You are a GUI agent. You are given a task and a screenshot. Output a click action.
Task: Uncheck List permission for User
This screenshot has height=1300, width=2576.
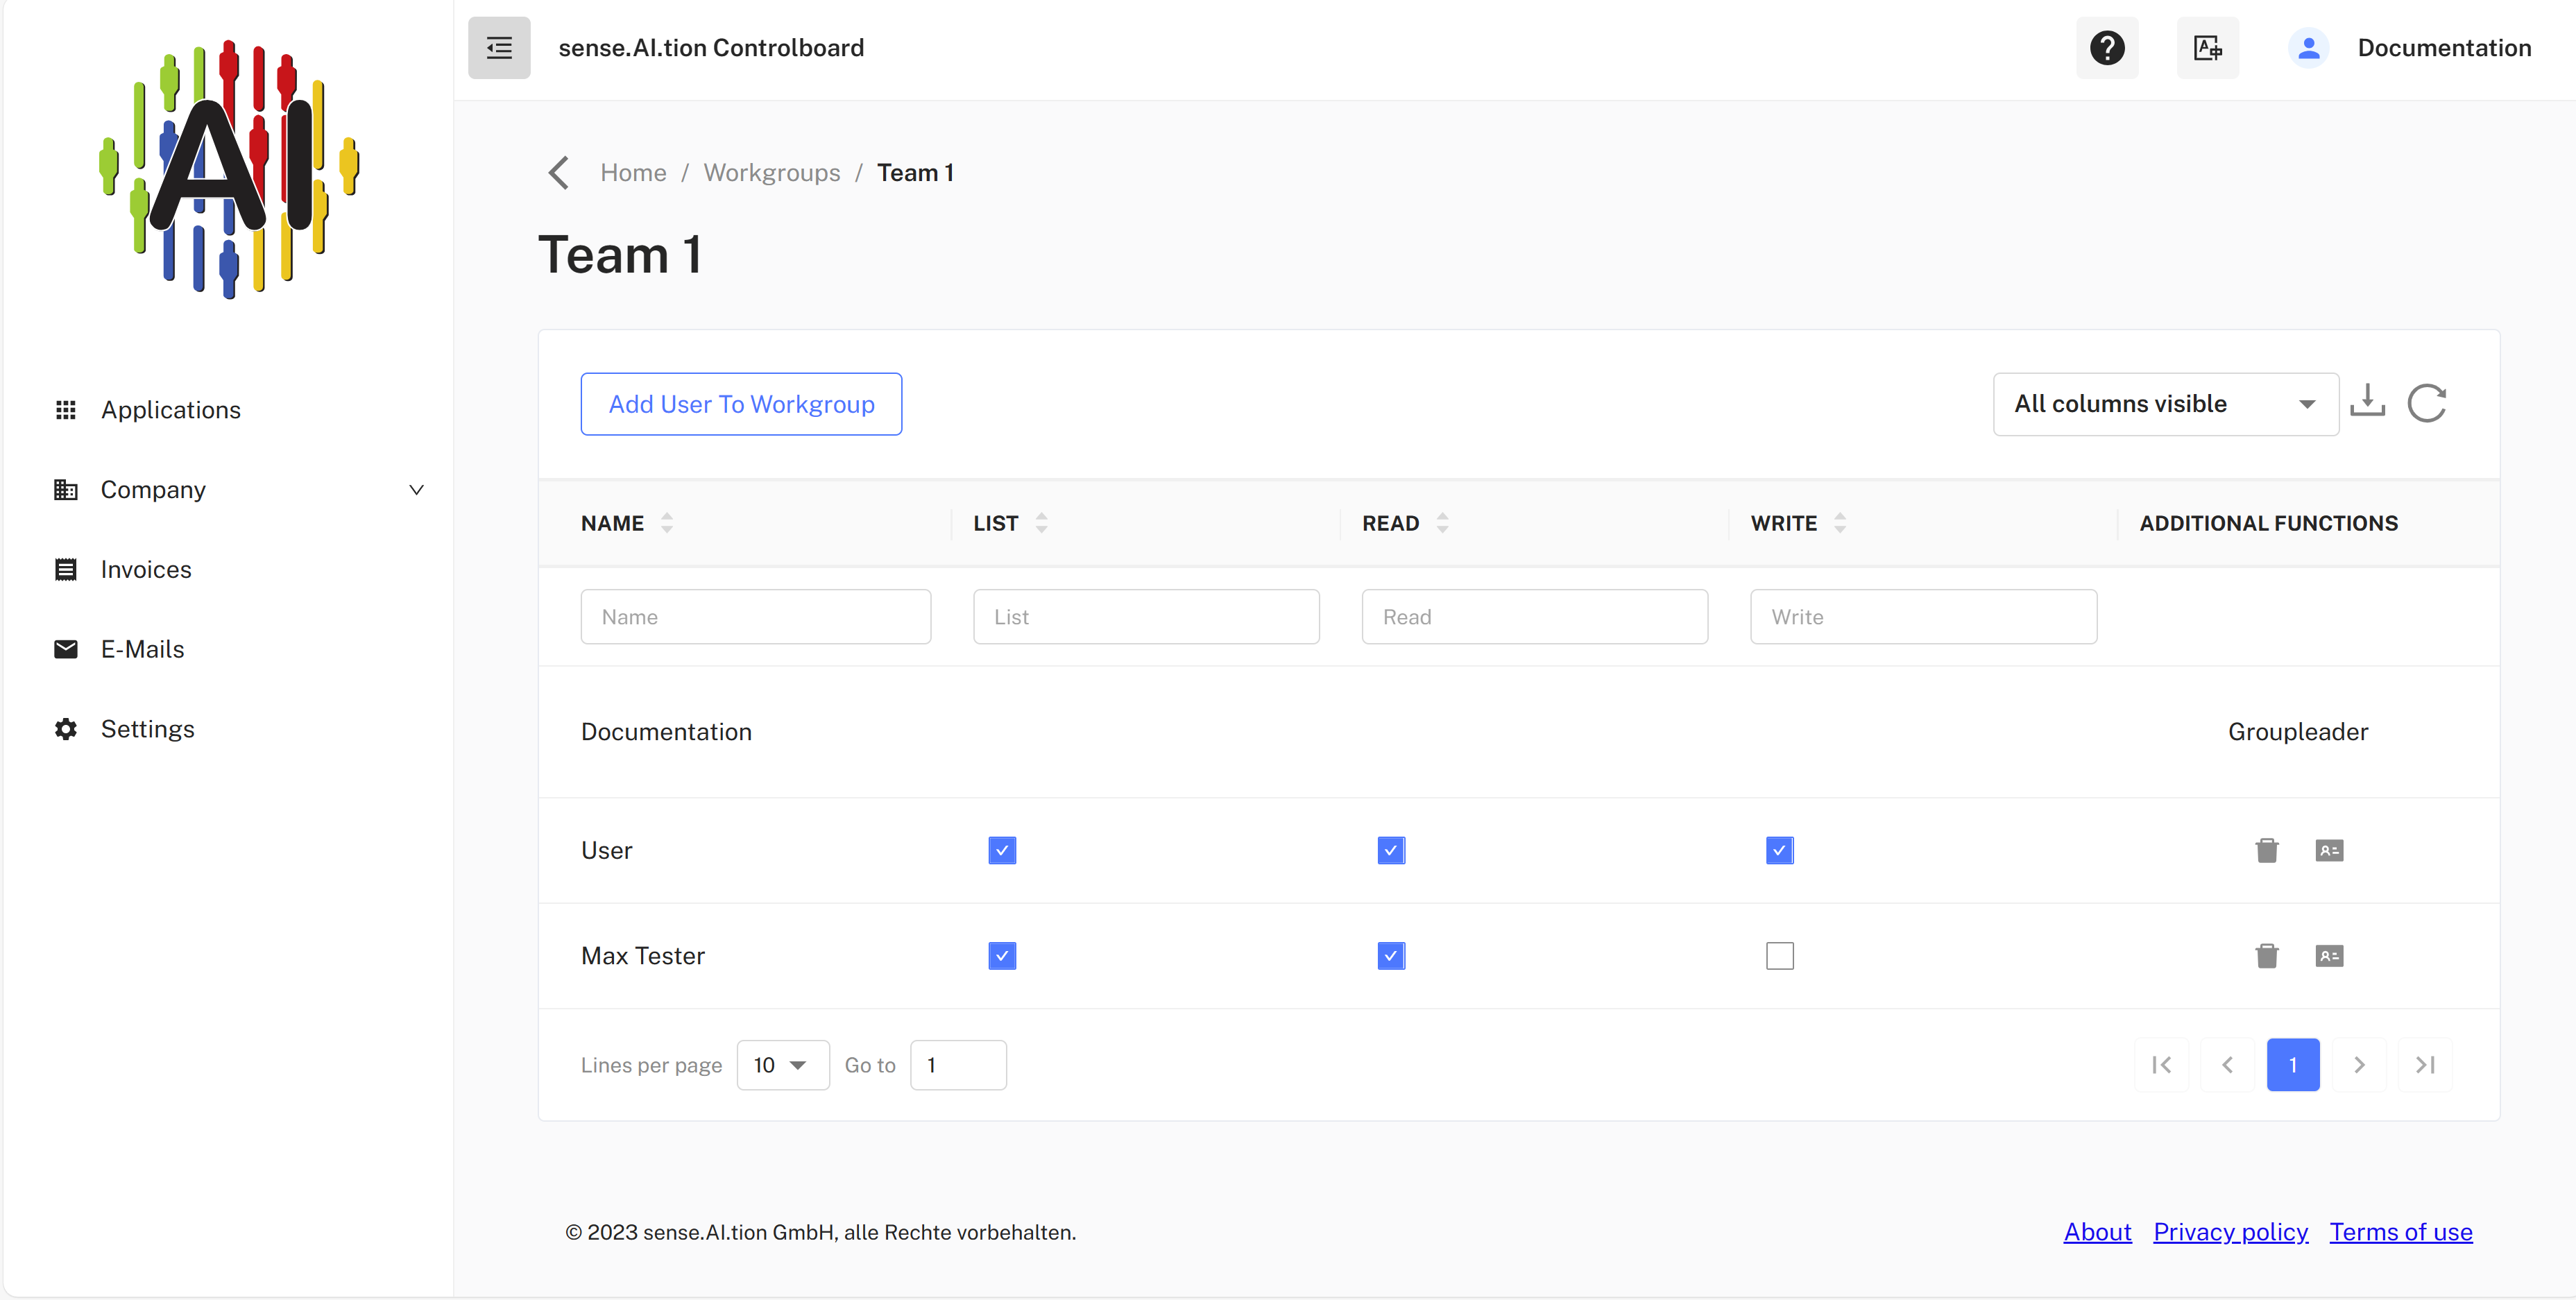coord(1002,850)
